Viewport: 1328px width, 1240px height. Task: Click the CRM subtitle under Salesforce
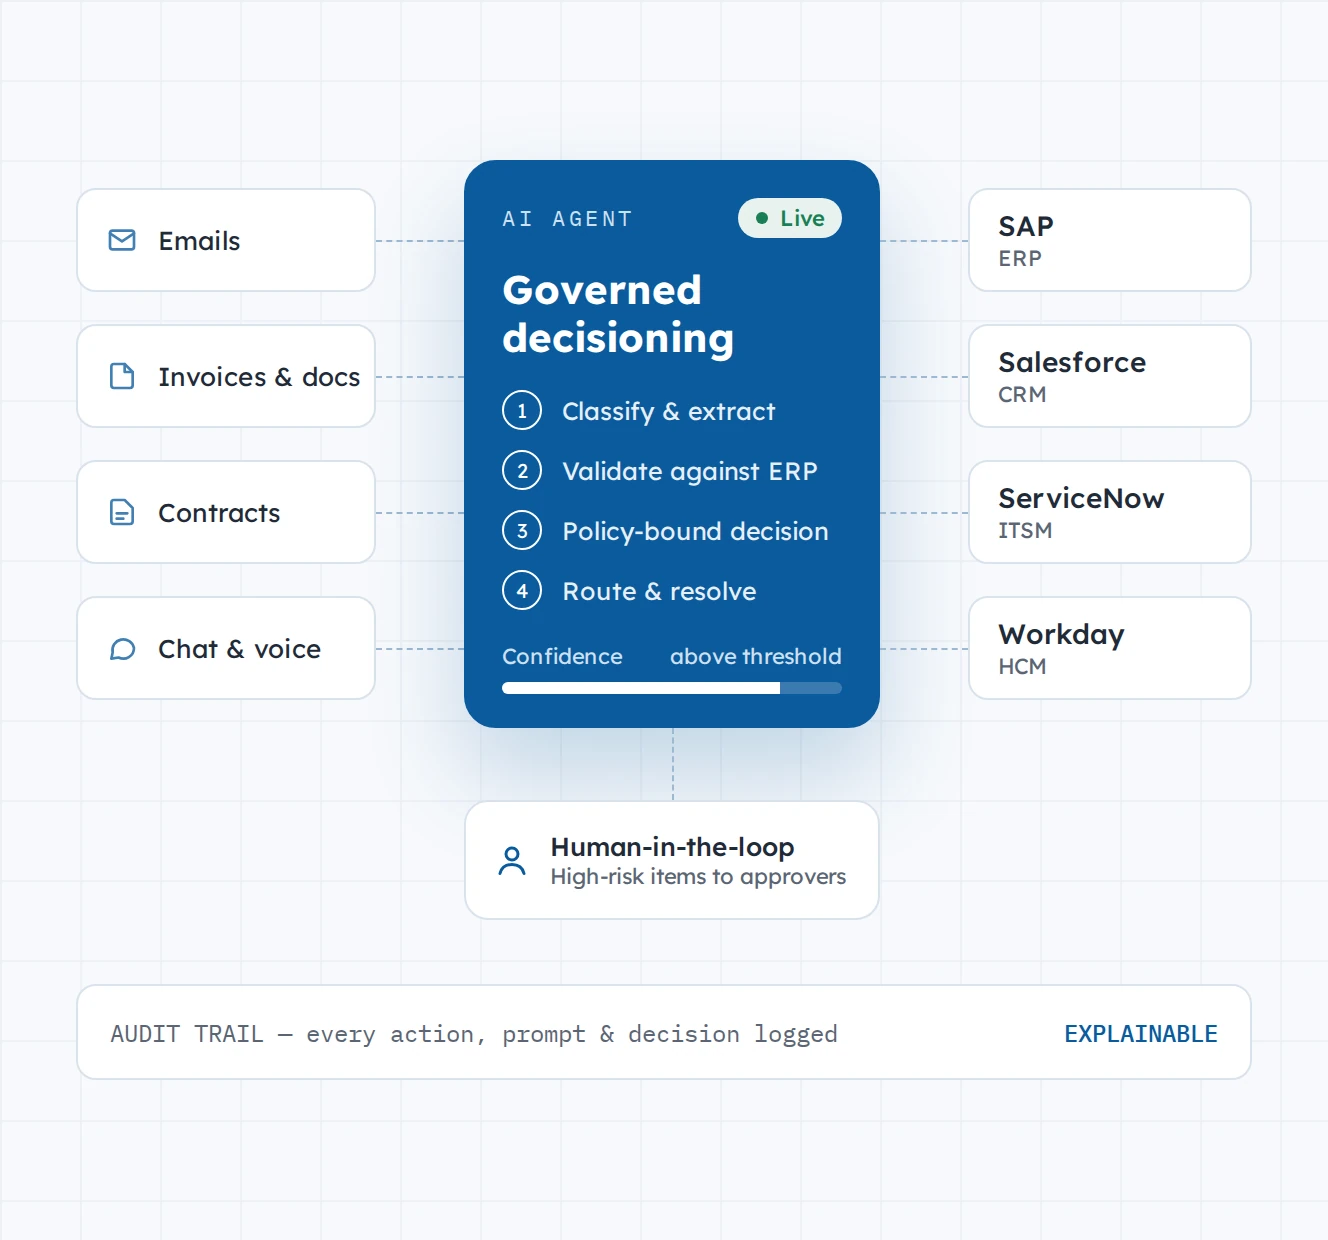click(1022, 394)
